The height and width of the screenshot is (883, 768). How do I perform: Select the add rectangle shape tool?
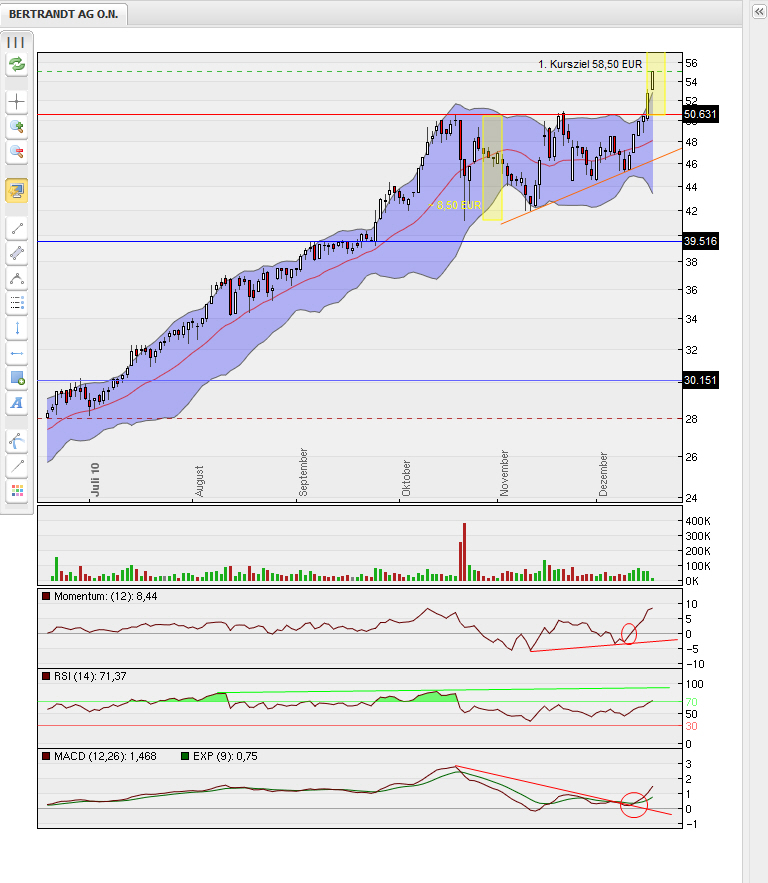point(17,378)
